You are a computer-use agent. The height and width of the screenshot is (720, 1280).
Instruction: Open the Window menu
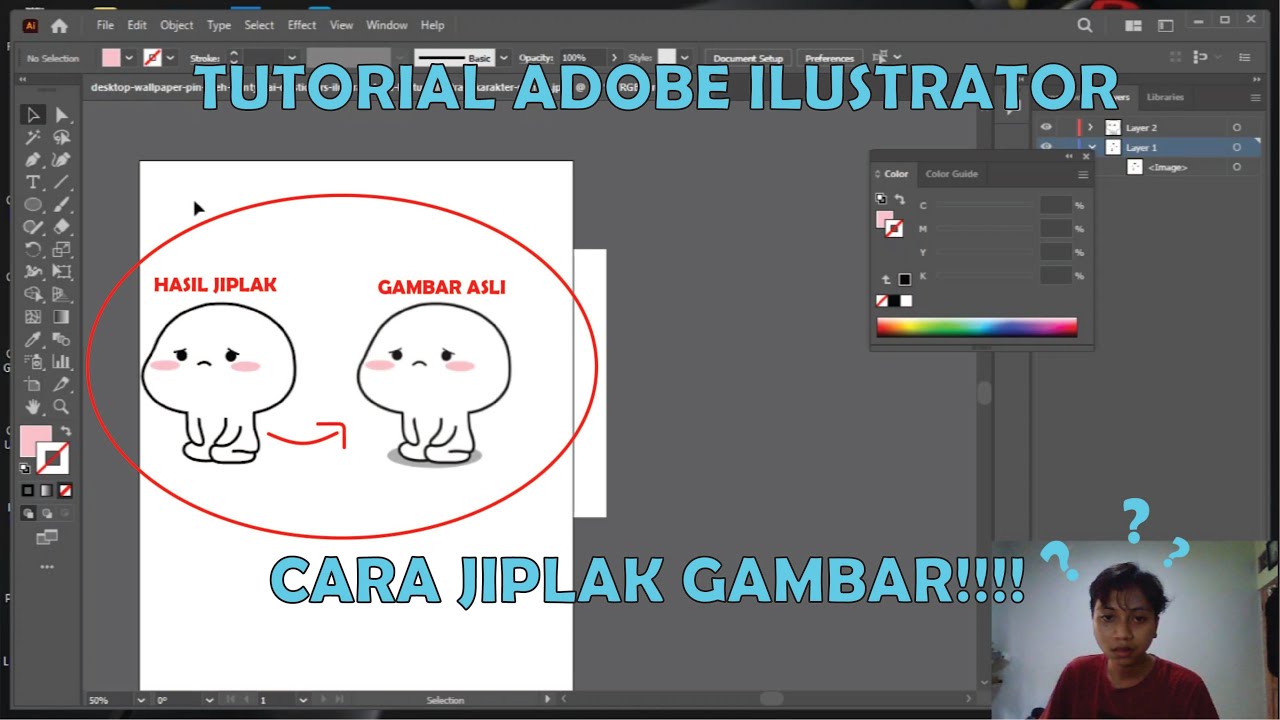(386, 25)
